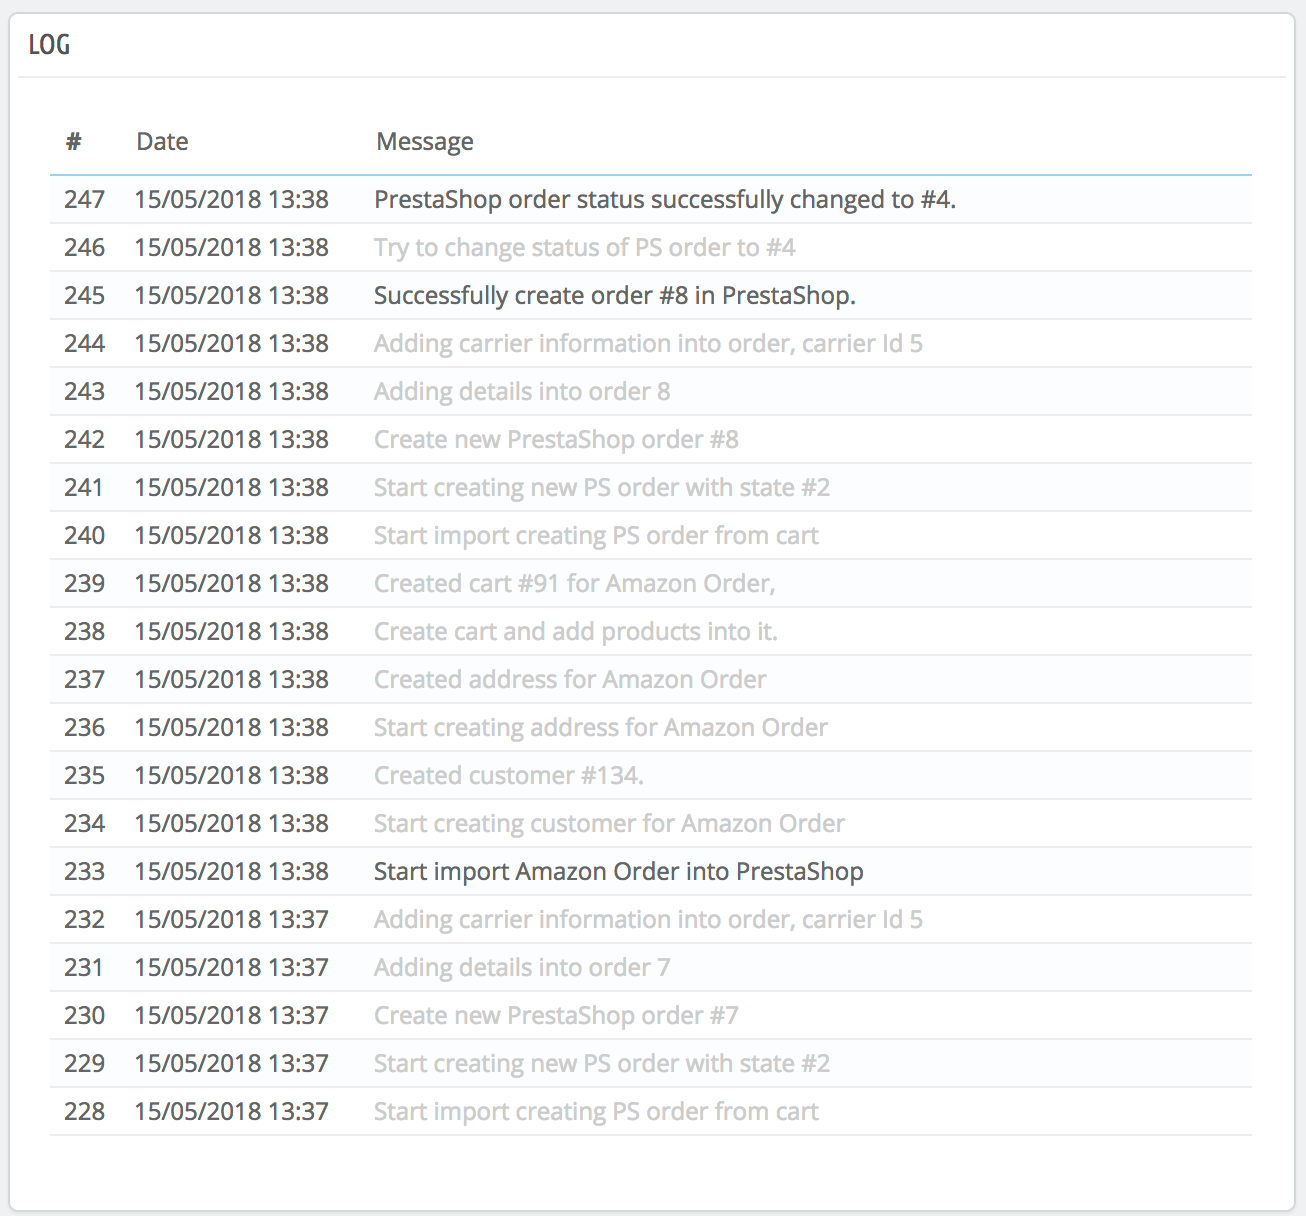
Task: Click message 'Successfully create order #8 in PrestaShop.'
Action: tap(615, 295)
